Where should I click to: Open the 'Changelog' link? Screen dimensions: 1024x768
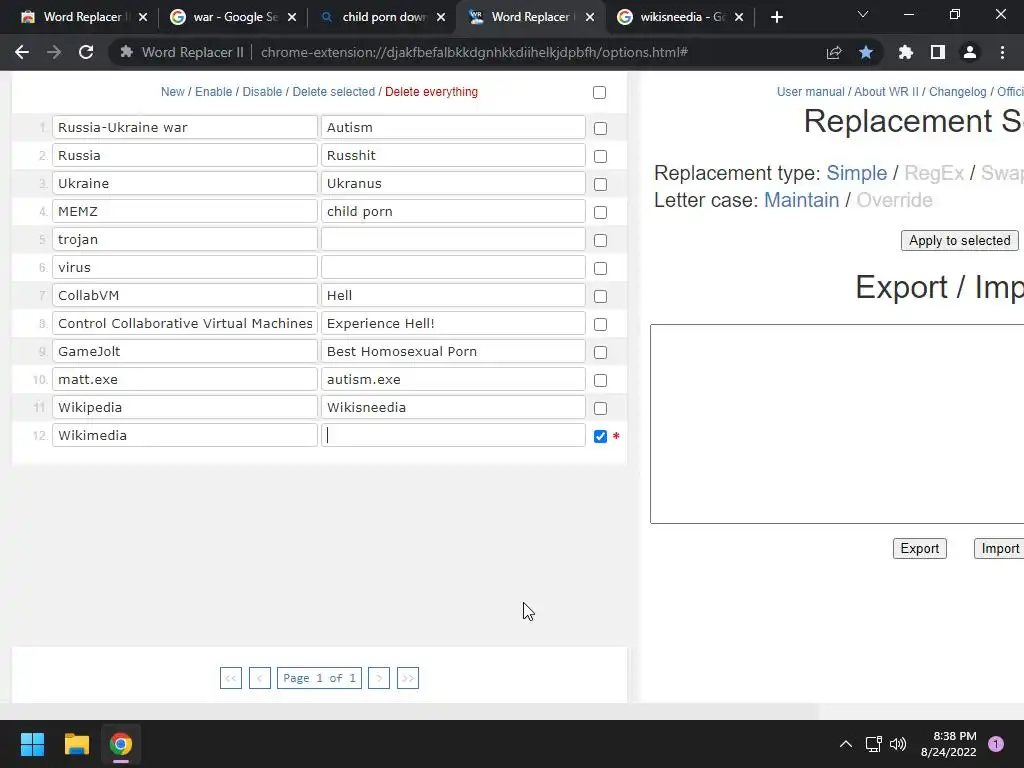[x=957, y=92]
